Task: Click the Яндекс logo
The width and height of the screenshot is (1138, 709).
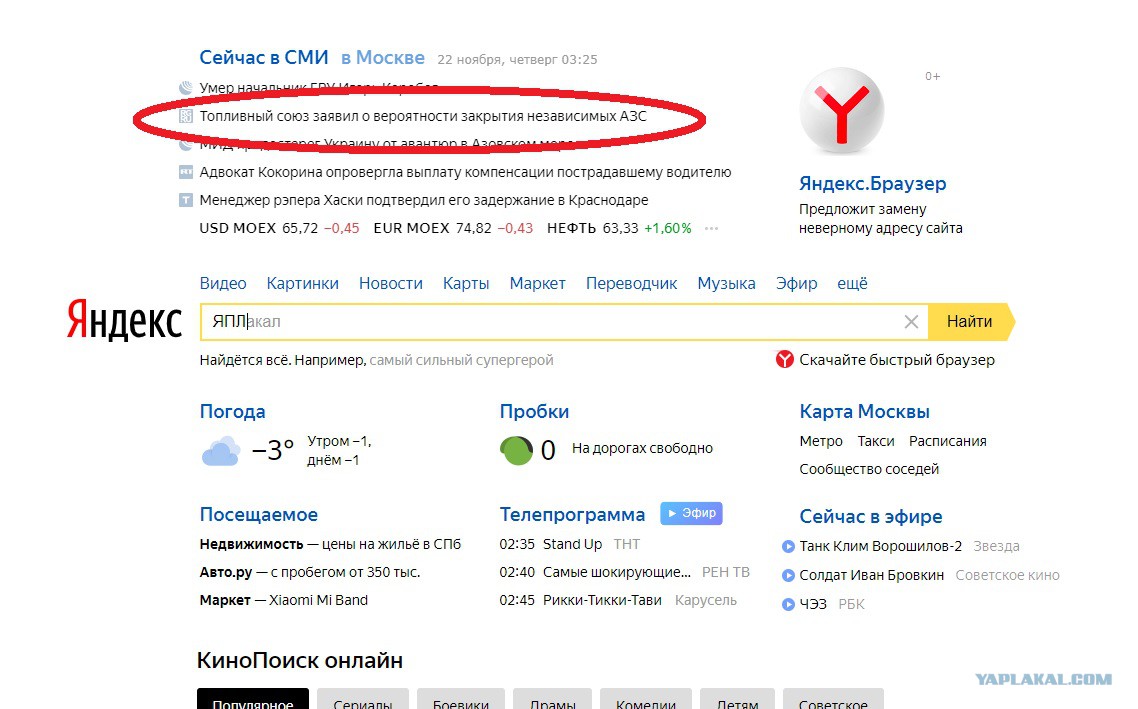Action: pyautogui.click(x=124, y=320)
